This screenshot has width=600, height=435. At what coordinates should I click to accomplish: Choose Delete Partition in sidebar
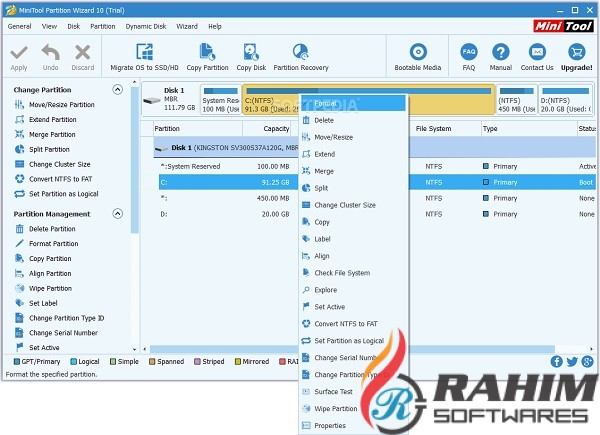coord(45,229)
